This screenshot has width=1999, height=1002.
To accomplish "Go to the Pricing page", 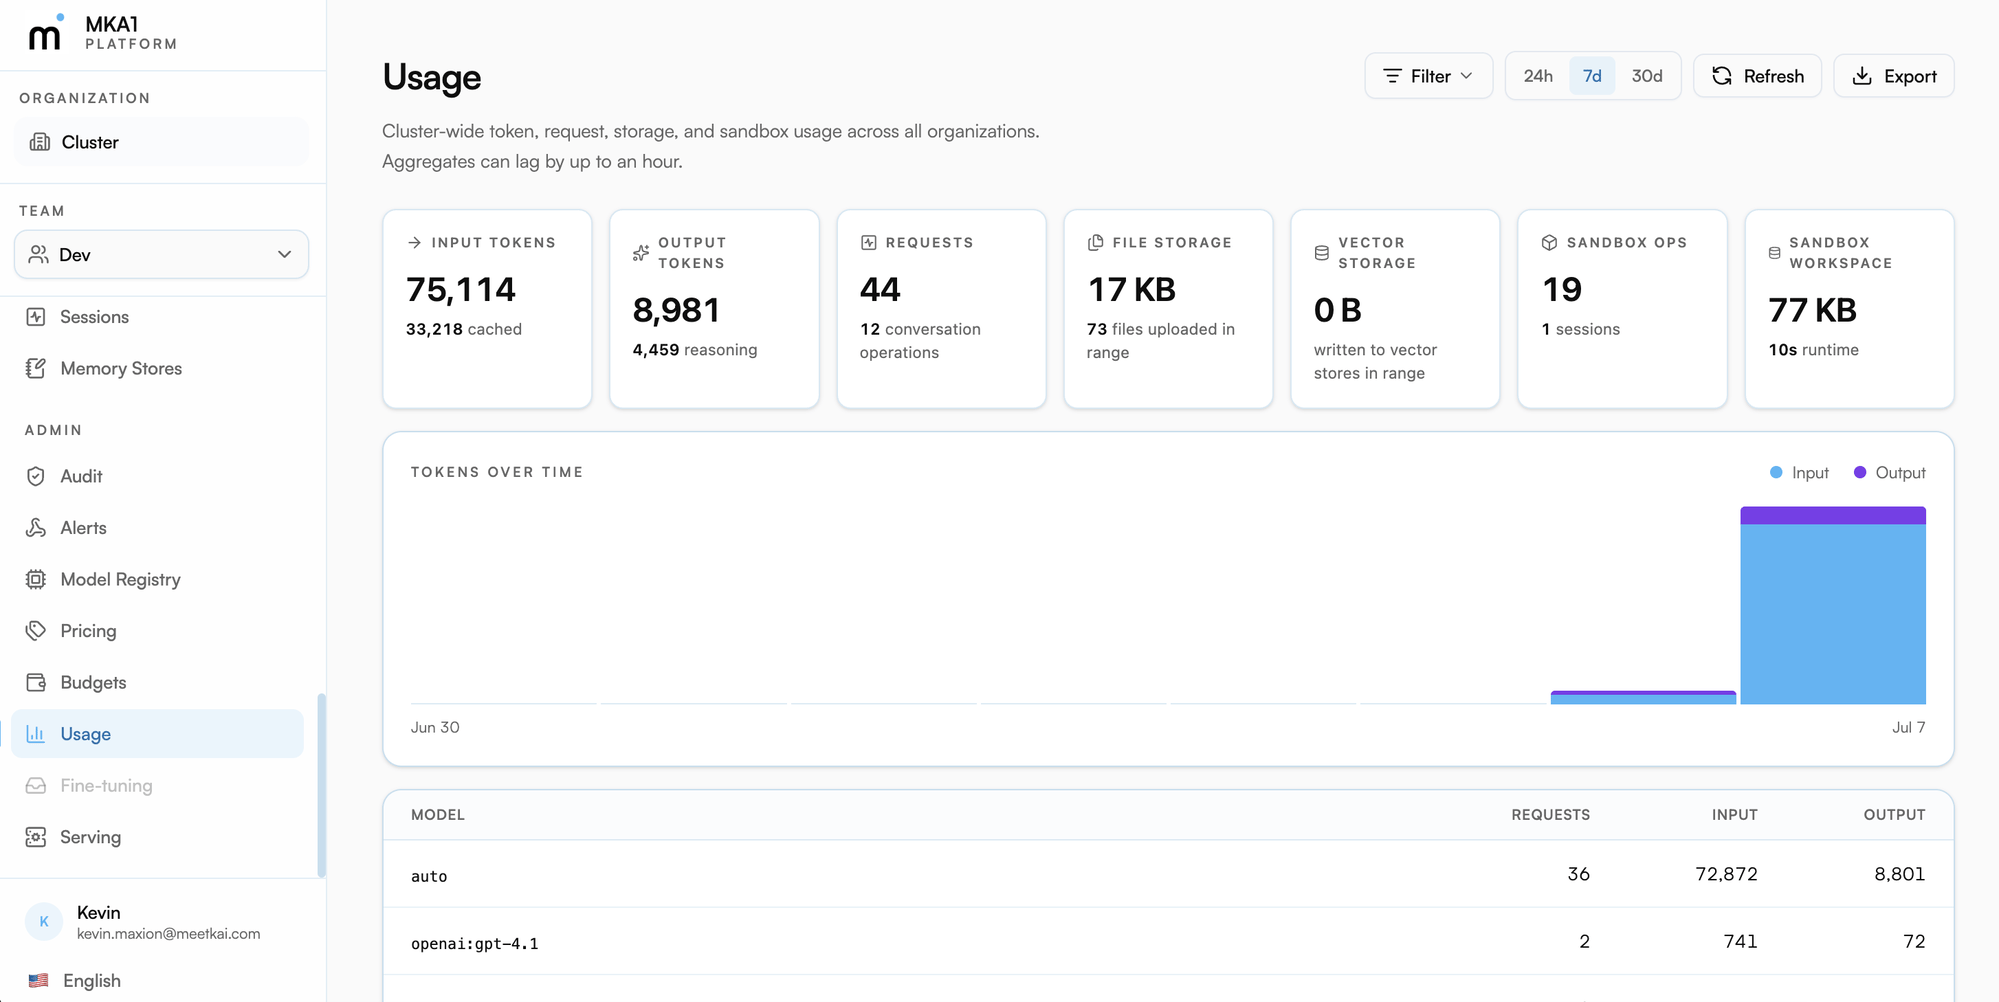I will tap(158, 631).
